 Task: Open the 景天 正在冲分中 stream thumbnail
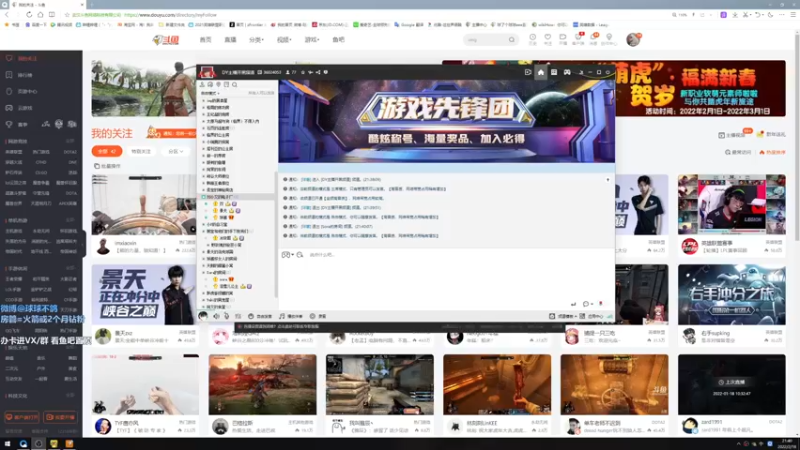pyautogui.click(x=145, y=295)
